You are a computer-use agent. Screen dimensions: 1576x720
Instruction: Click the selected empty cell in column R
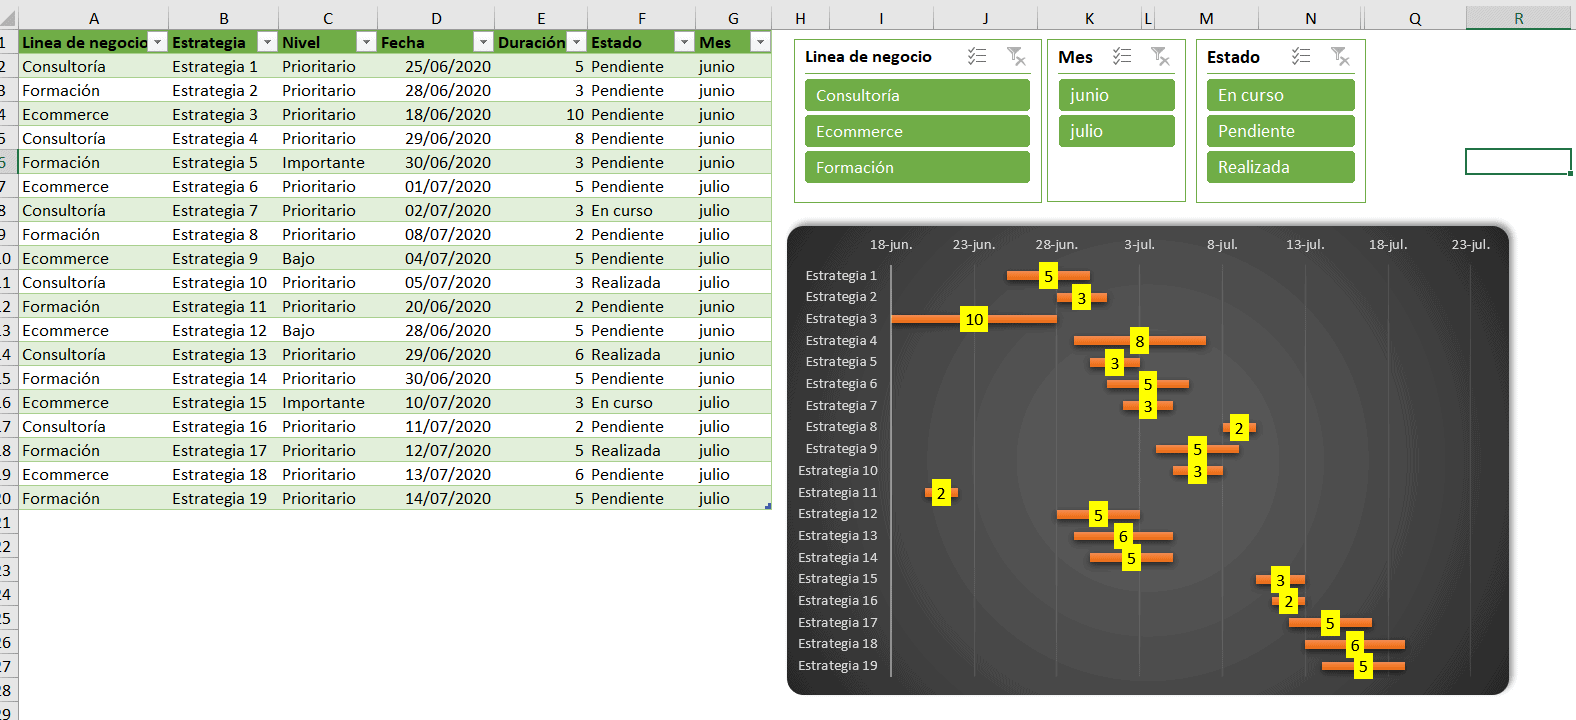pyautogui.click(x=1518, y=161)
